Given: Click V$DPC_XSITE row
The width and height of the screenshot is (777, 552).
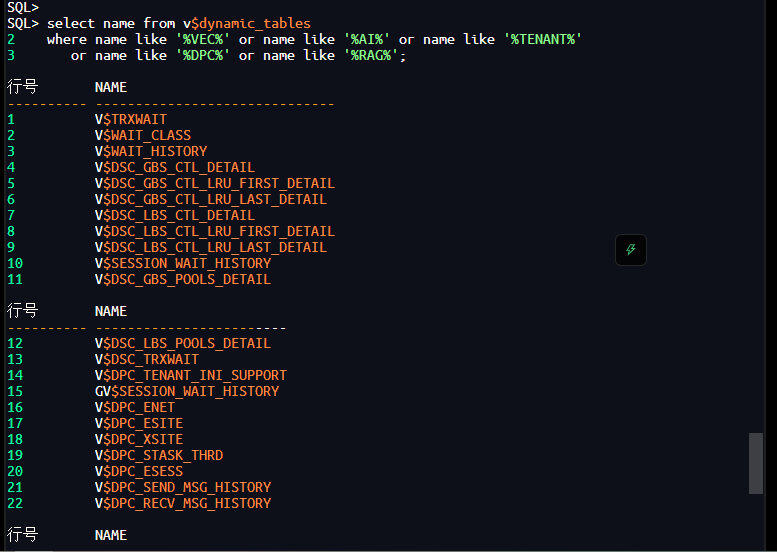Looking at the screenshot, I should click(139, 440).
